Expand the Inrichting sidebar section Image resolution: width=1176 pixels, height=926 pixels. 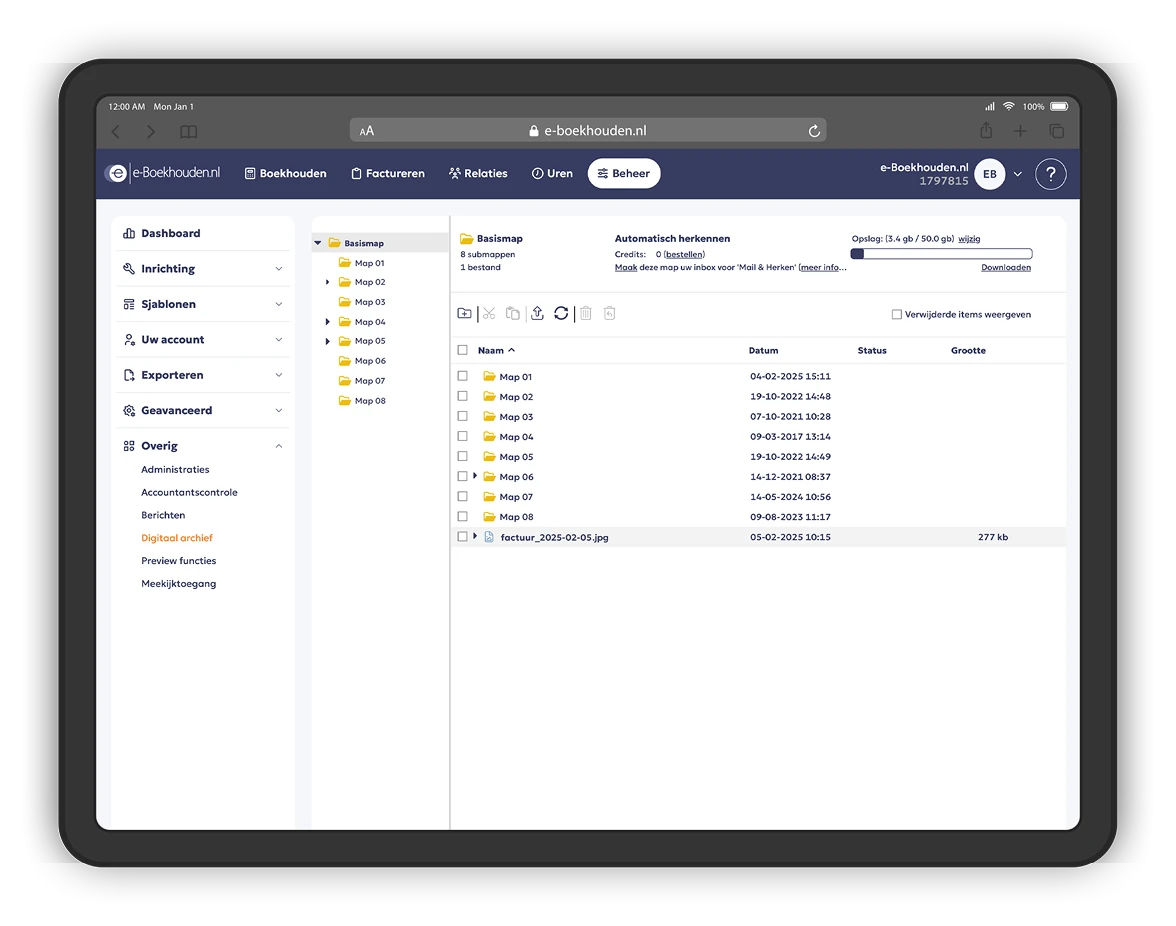202,268
